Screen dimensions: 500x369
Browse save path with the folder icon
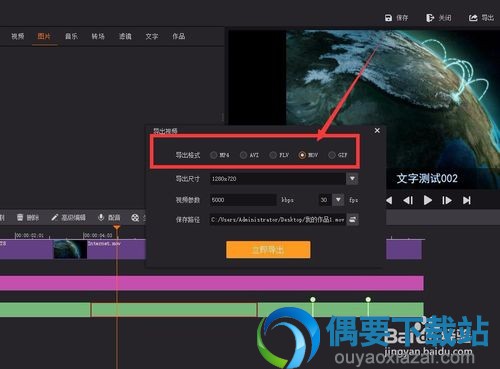(x=352, y=219)
